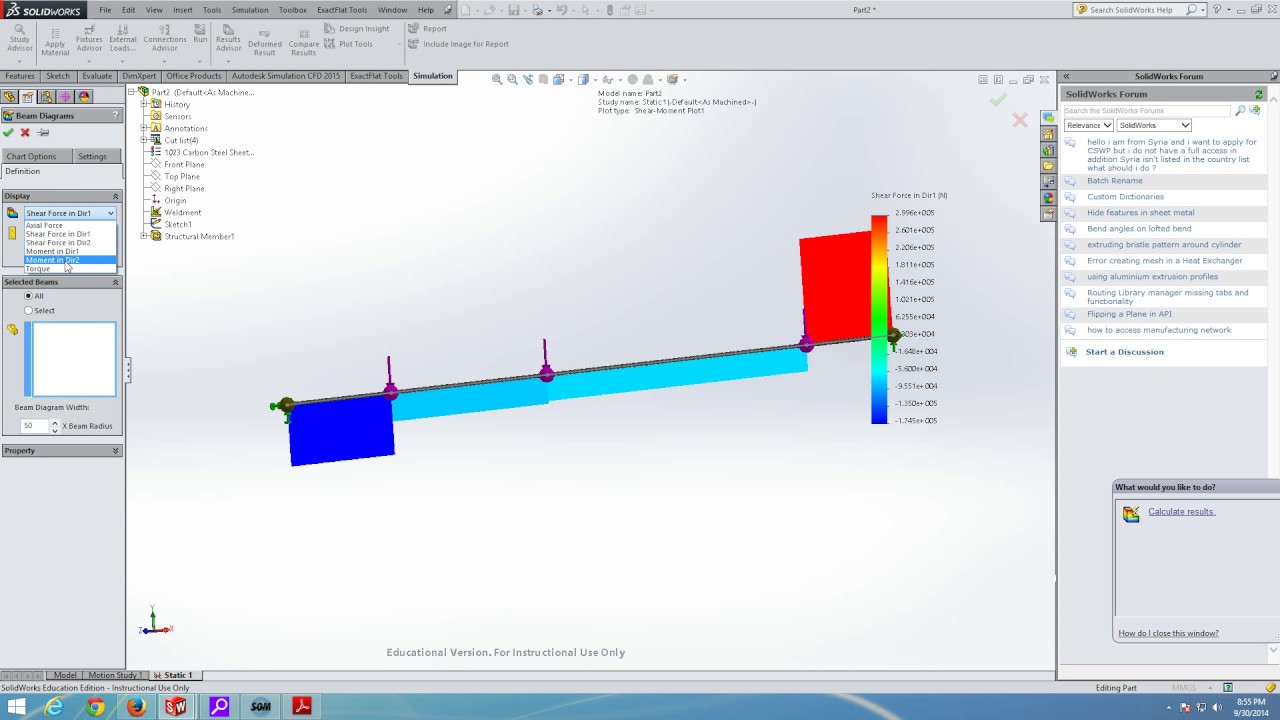Open PropertyManager tab icon
1280x720 pixels.
tap(28, 97)
